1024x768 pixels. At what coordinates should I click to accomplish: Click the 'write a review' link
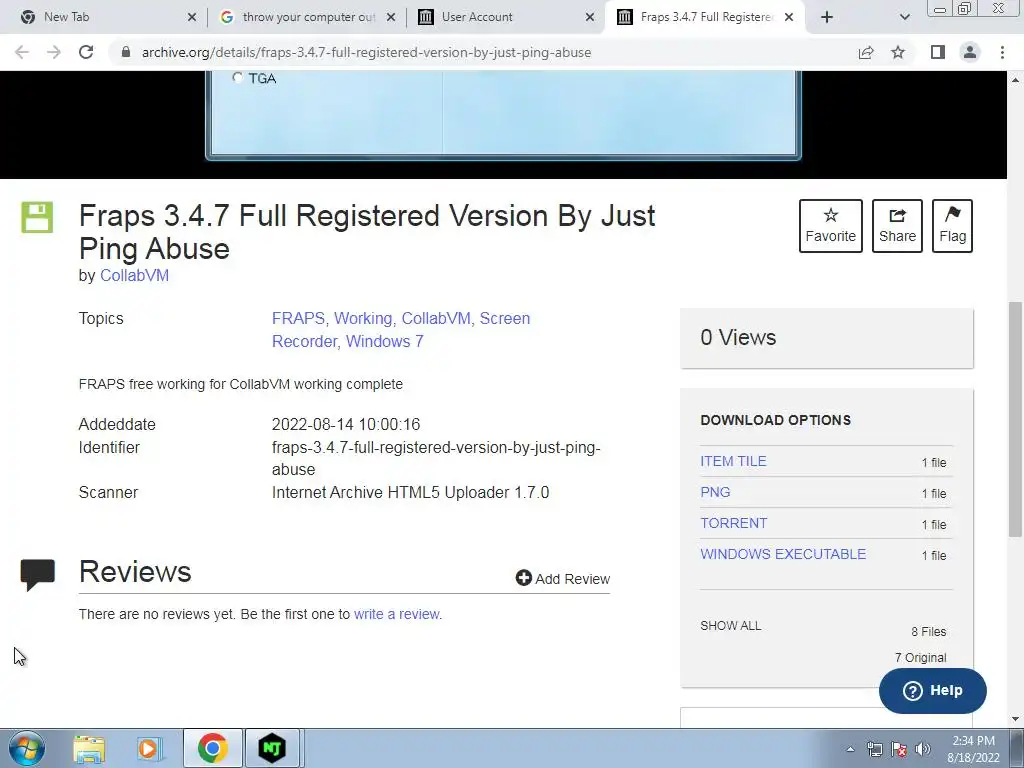396,615
